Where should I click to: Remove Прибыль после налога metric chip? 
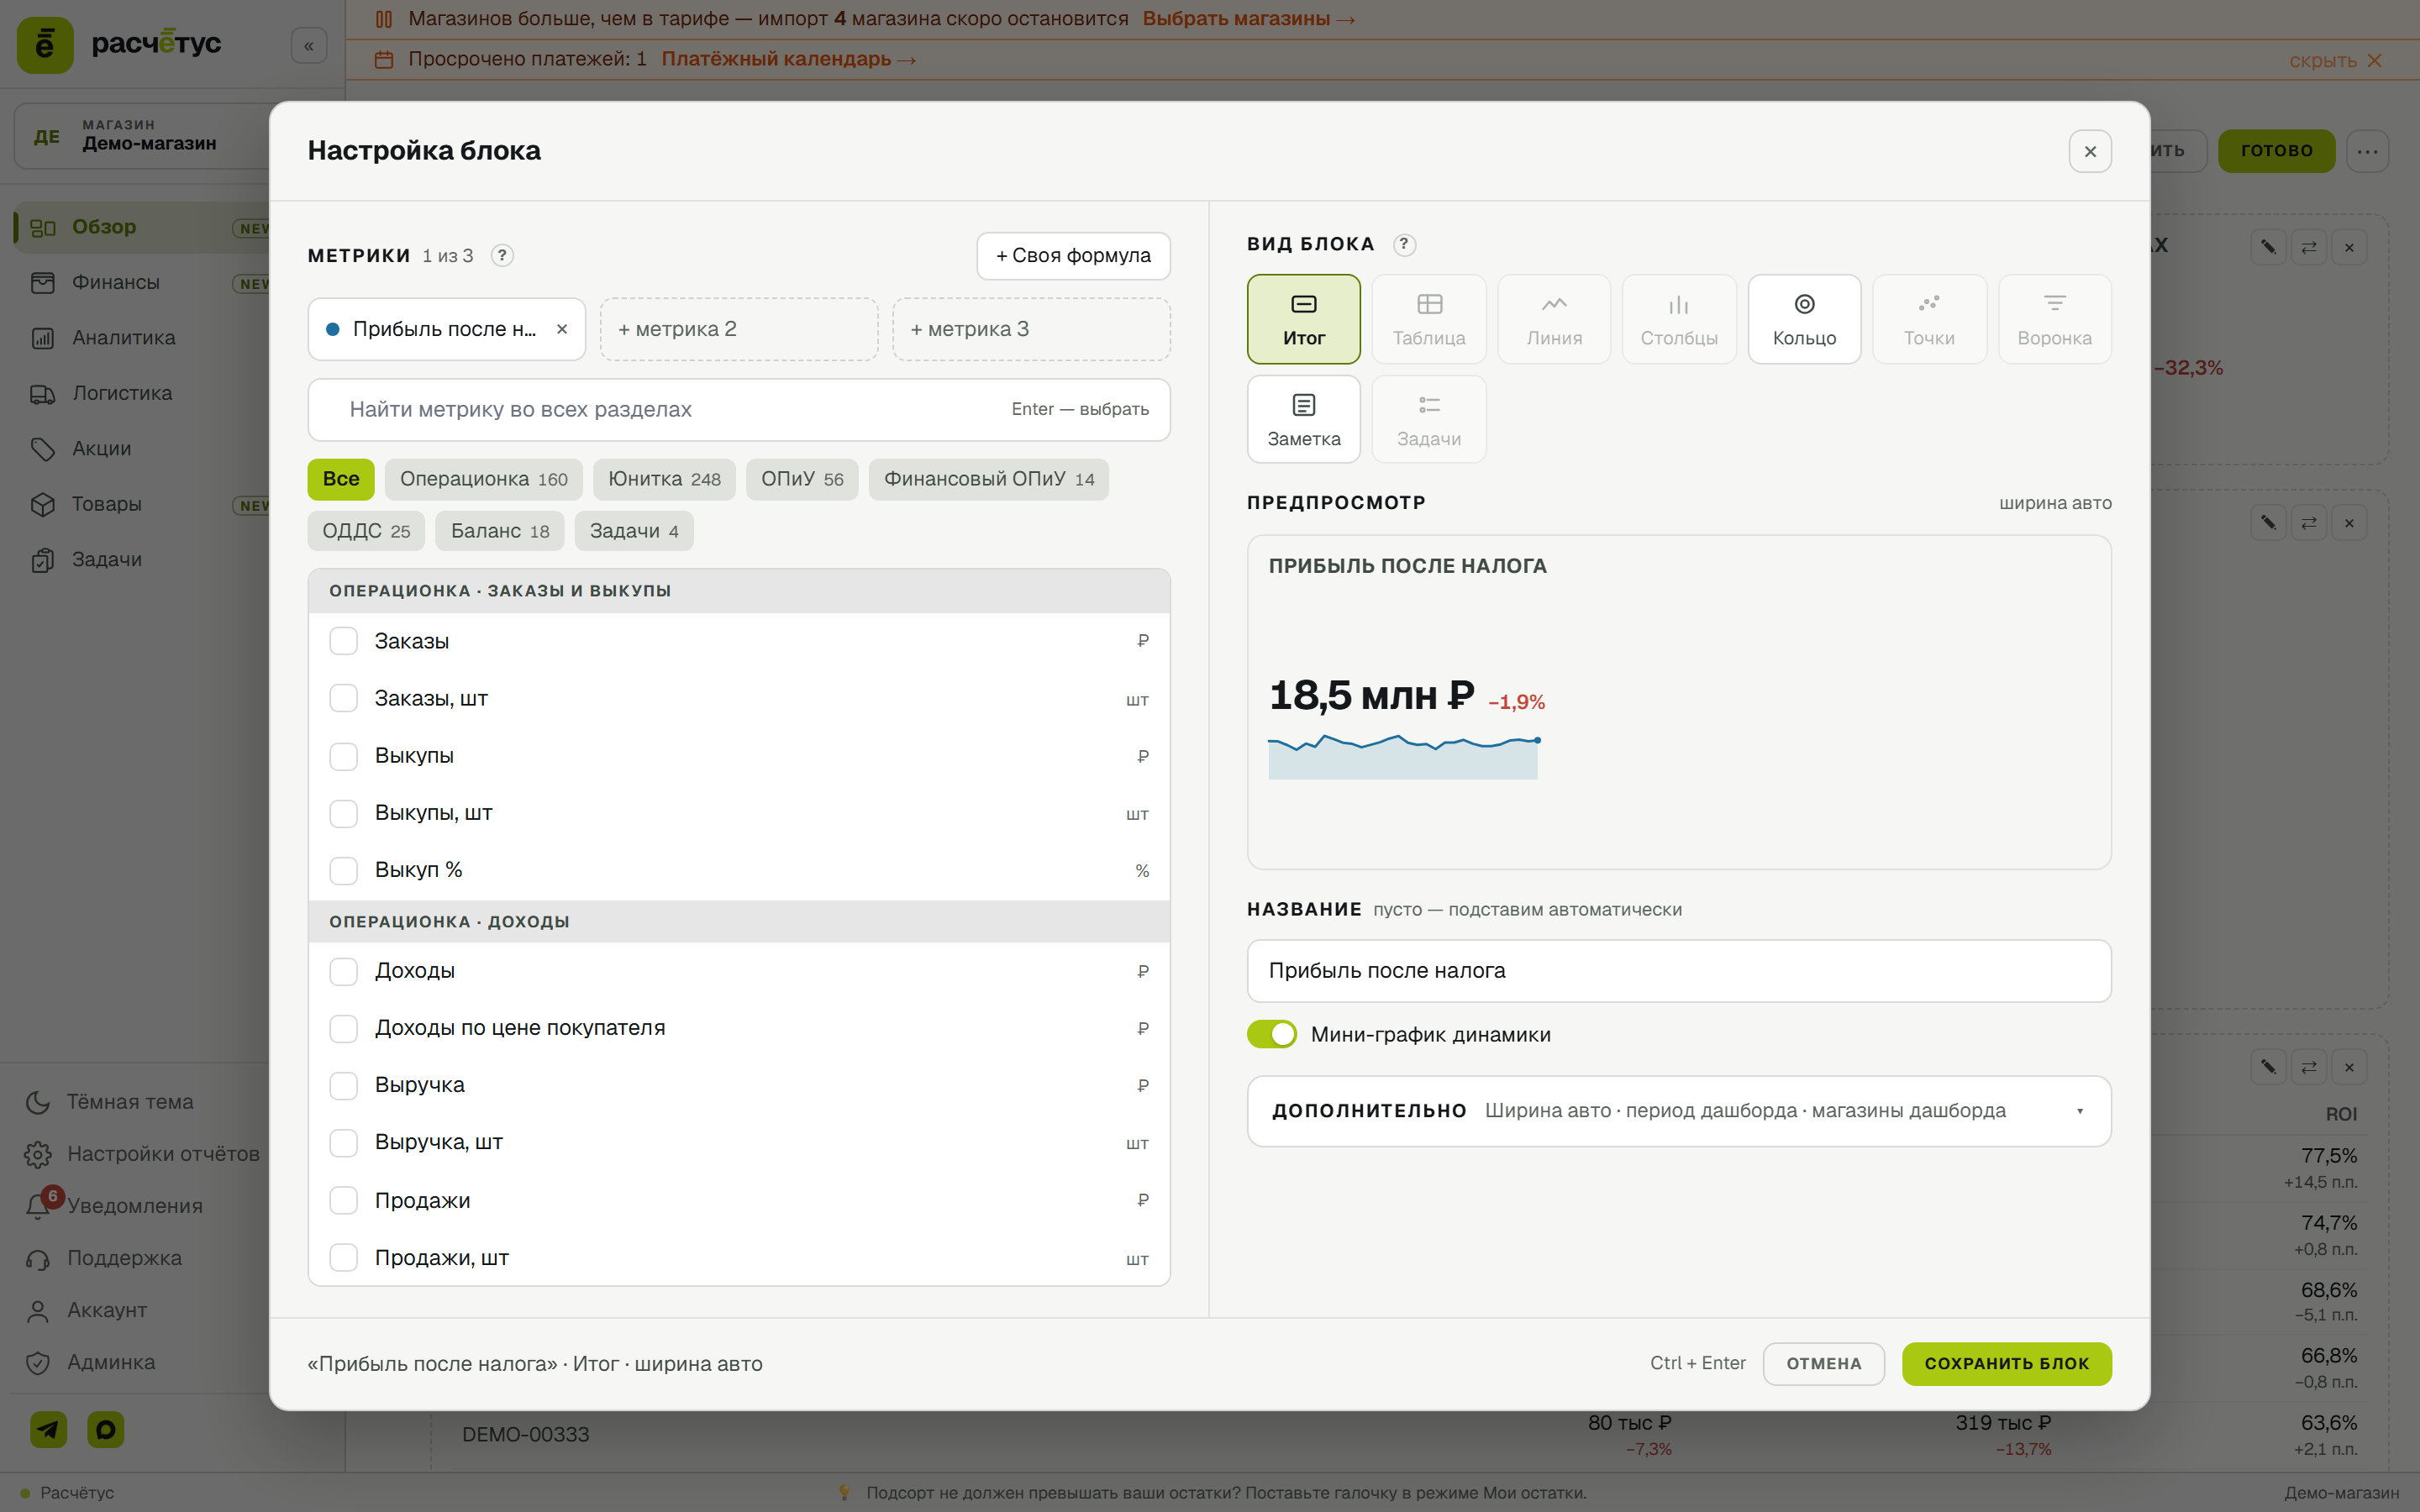562,329
